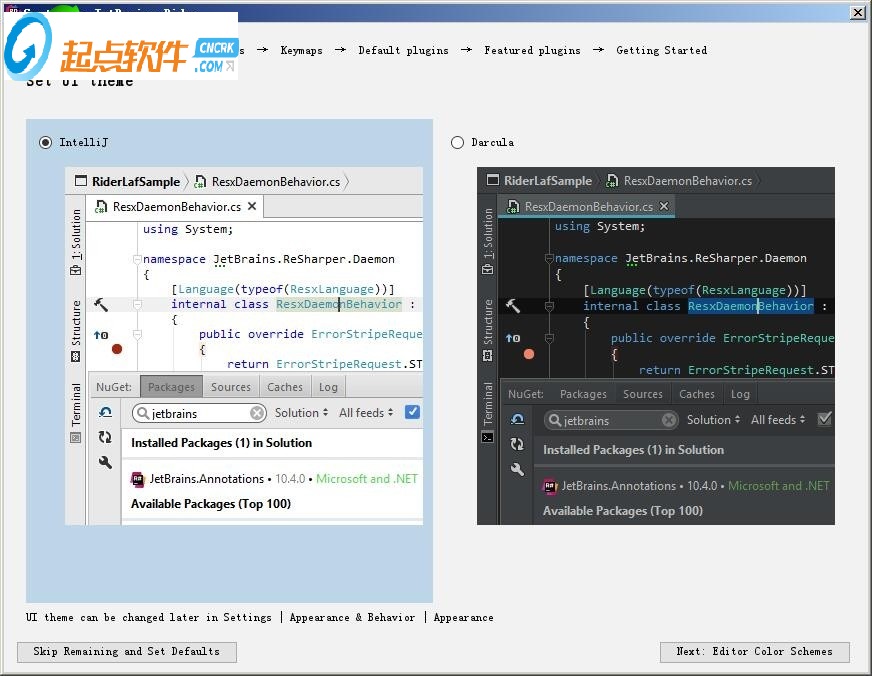Viewport: 872px width, 676px height.
Task: Close the ResxDaemonBehavior.cs tab in light preview
Action: click(252, 207)
